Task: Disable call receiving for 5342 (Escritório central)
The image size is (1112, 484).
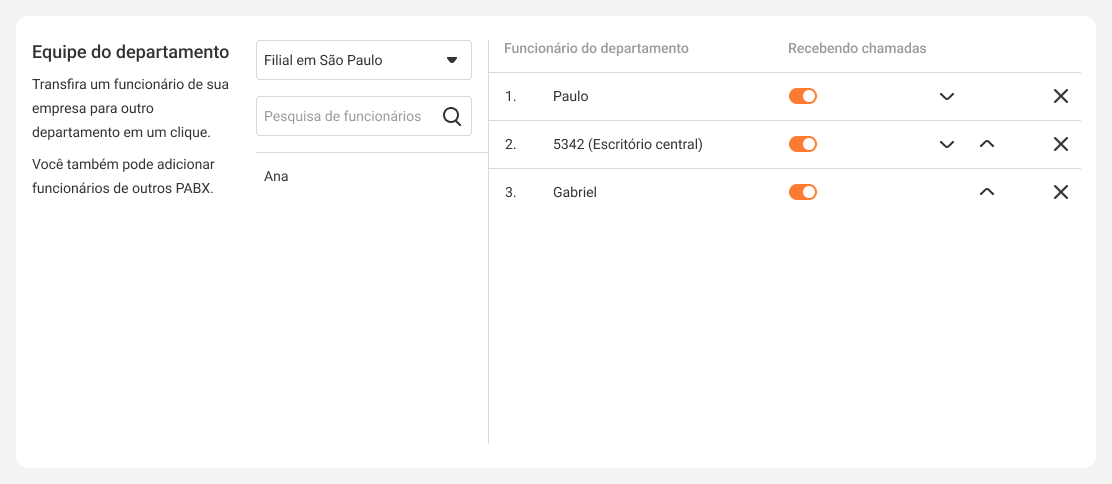Action: 803,144
